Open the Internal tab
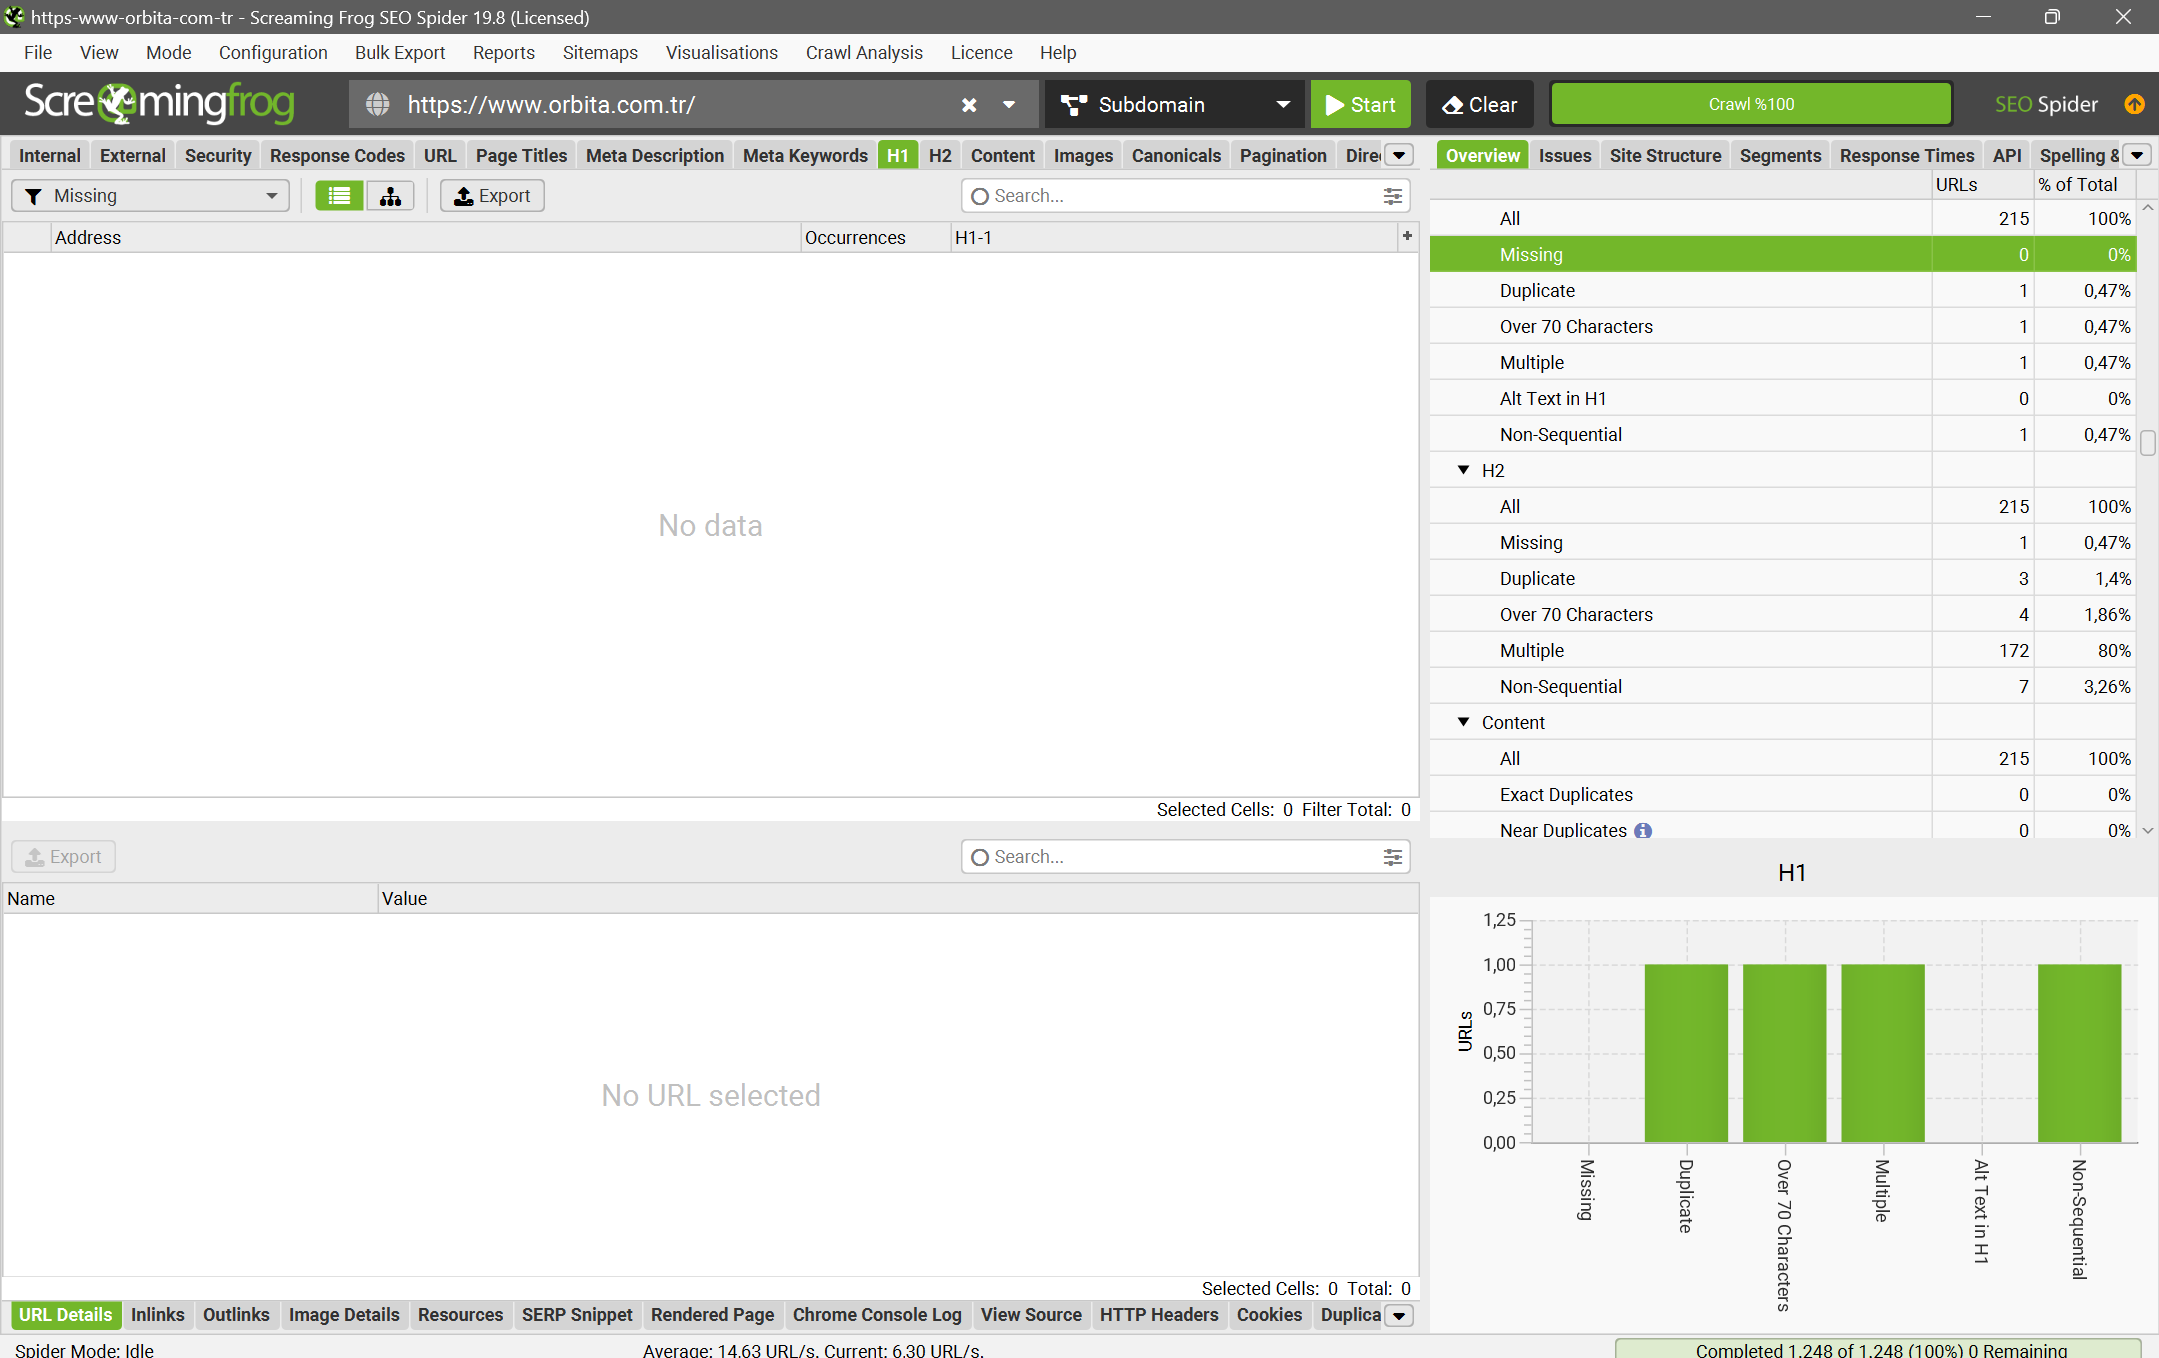 tap(50, 155)
